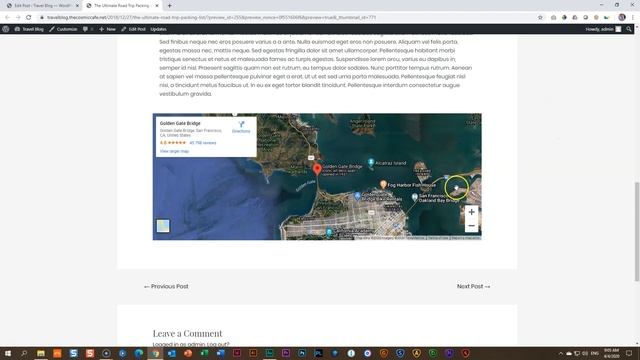Click the Alcatraz Island map marker

tap(371, 163)
